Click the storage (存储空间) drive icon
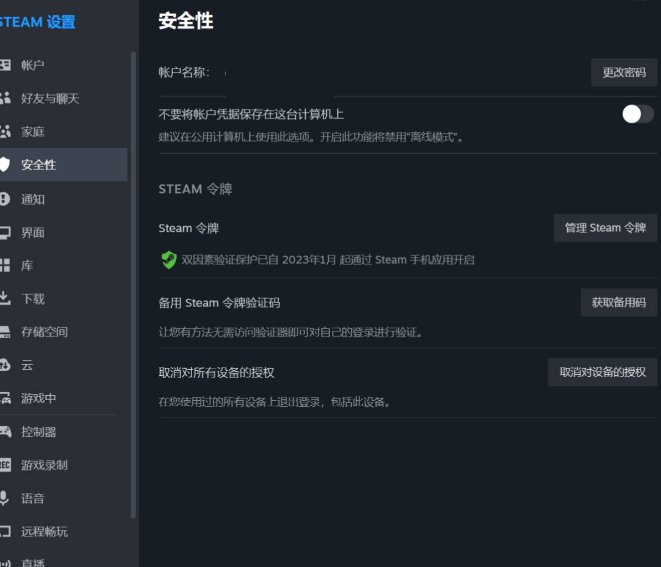Screen dimensions: 661x567 point(5,332)
